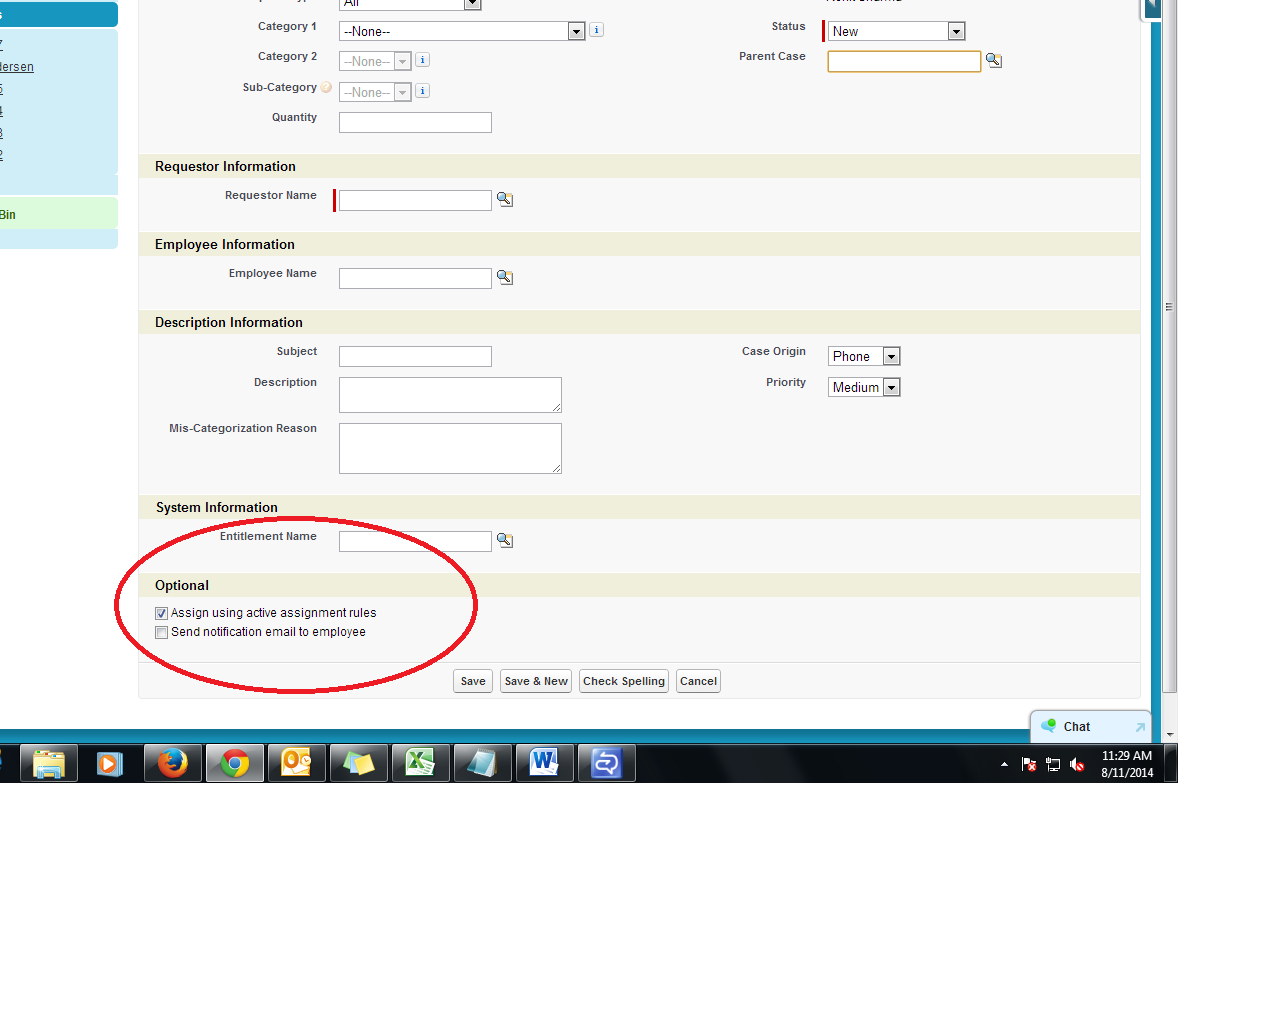Click the Check Spelling button
The height and width of the screenshot is (1024, 1280).
coord(624,681)
